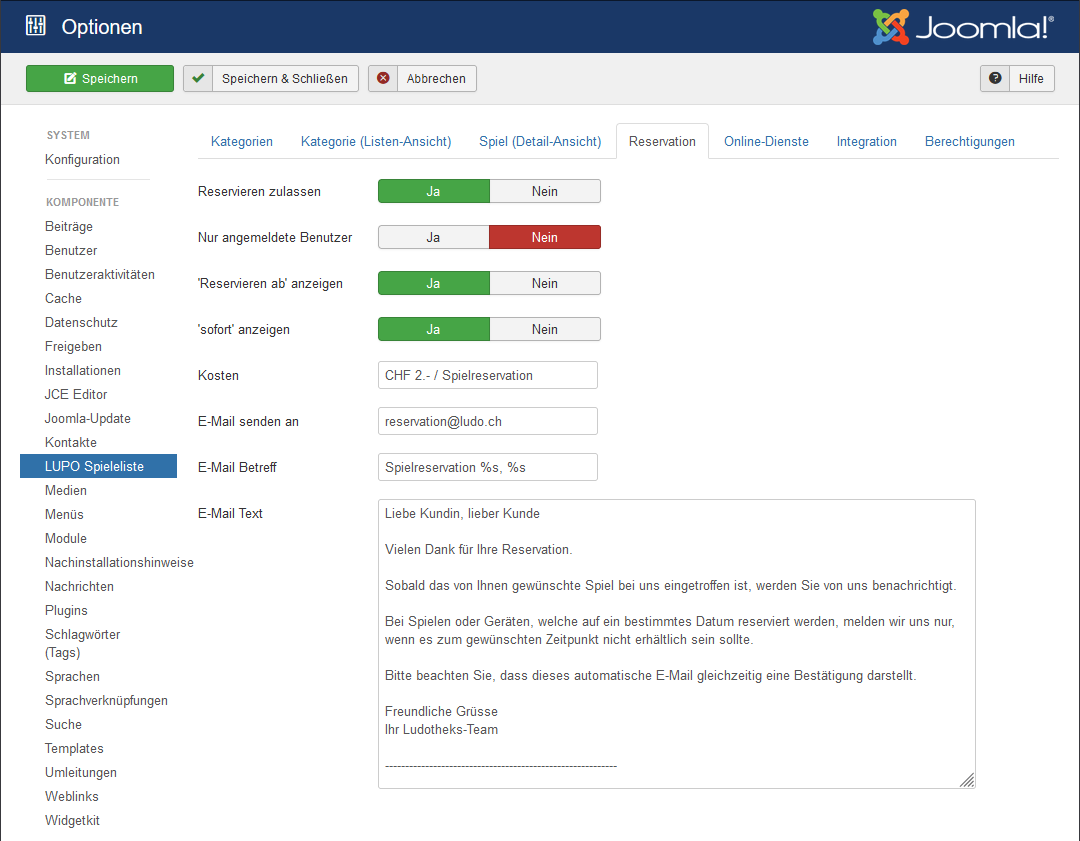
Task: Click the red cancel icon beside Abbrechen
Action: (x=383, y=79)
